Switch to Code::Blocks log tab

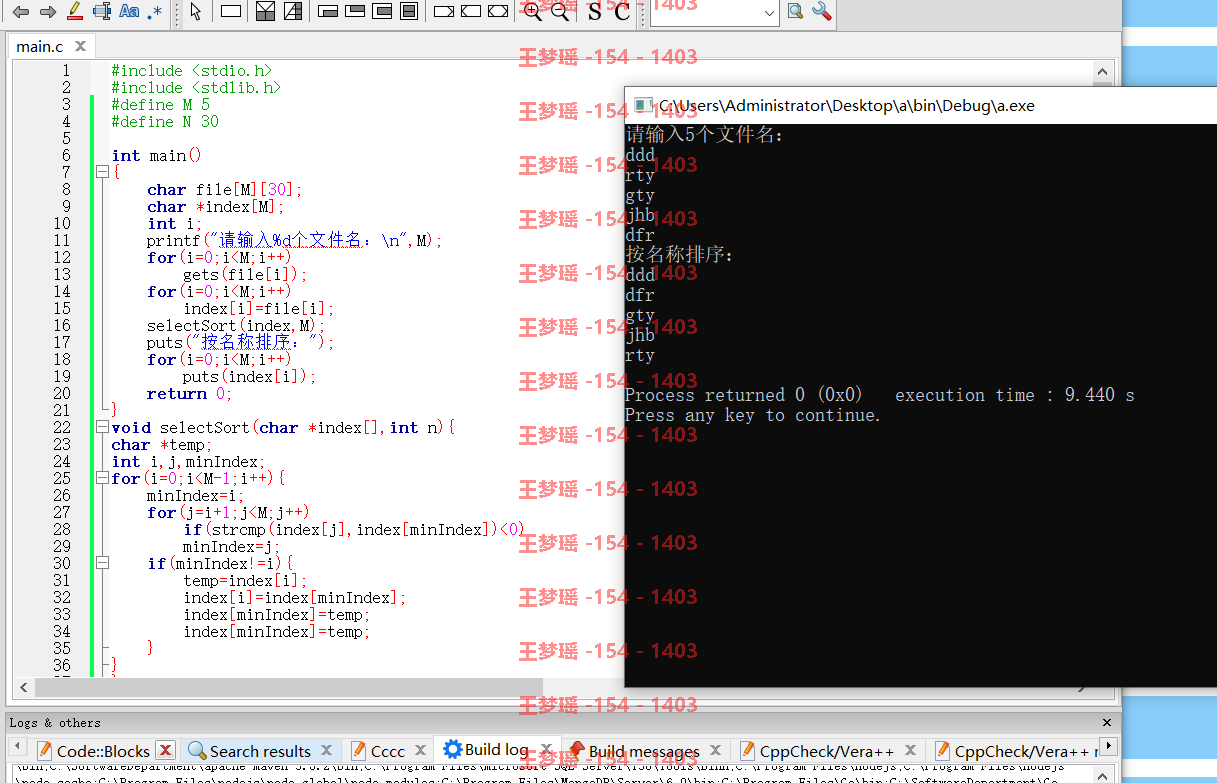tap(103, 751)
